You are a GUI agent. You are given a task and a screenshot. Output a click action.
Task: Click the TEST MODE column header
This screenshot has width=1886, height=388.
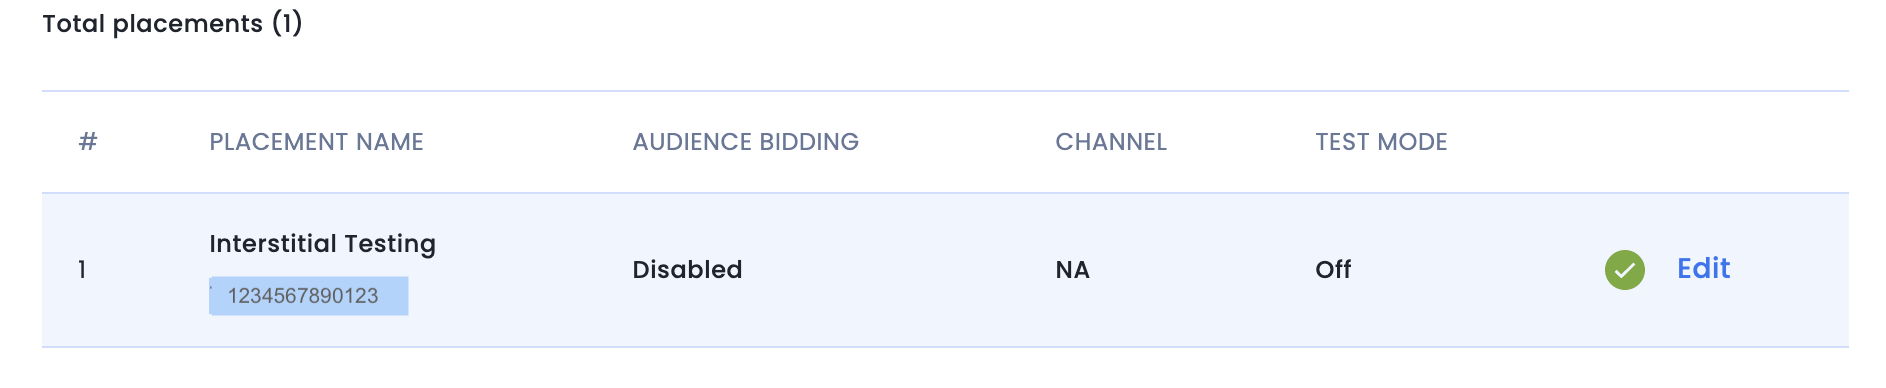(x=1381, y=142)
